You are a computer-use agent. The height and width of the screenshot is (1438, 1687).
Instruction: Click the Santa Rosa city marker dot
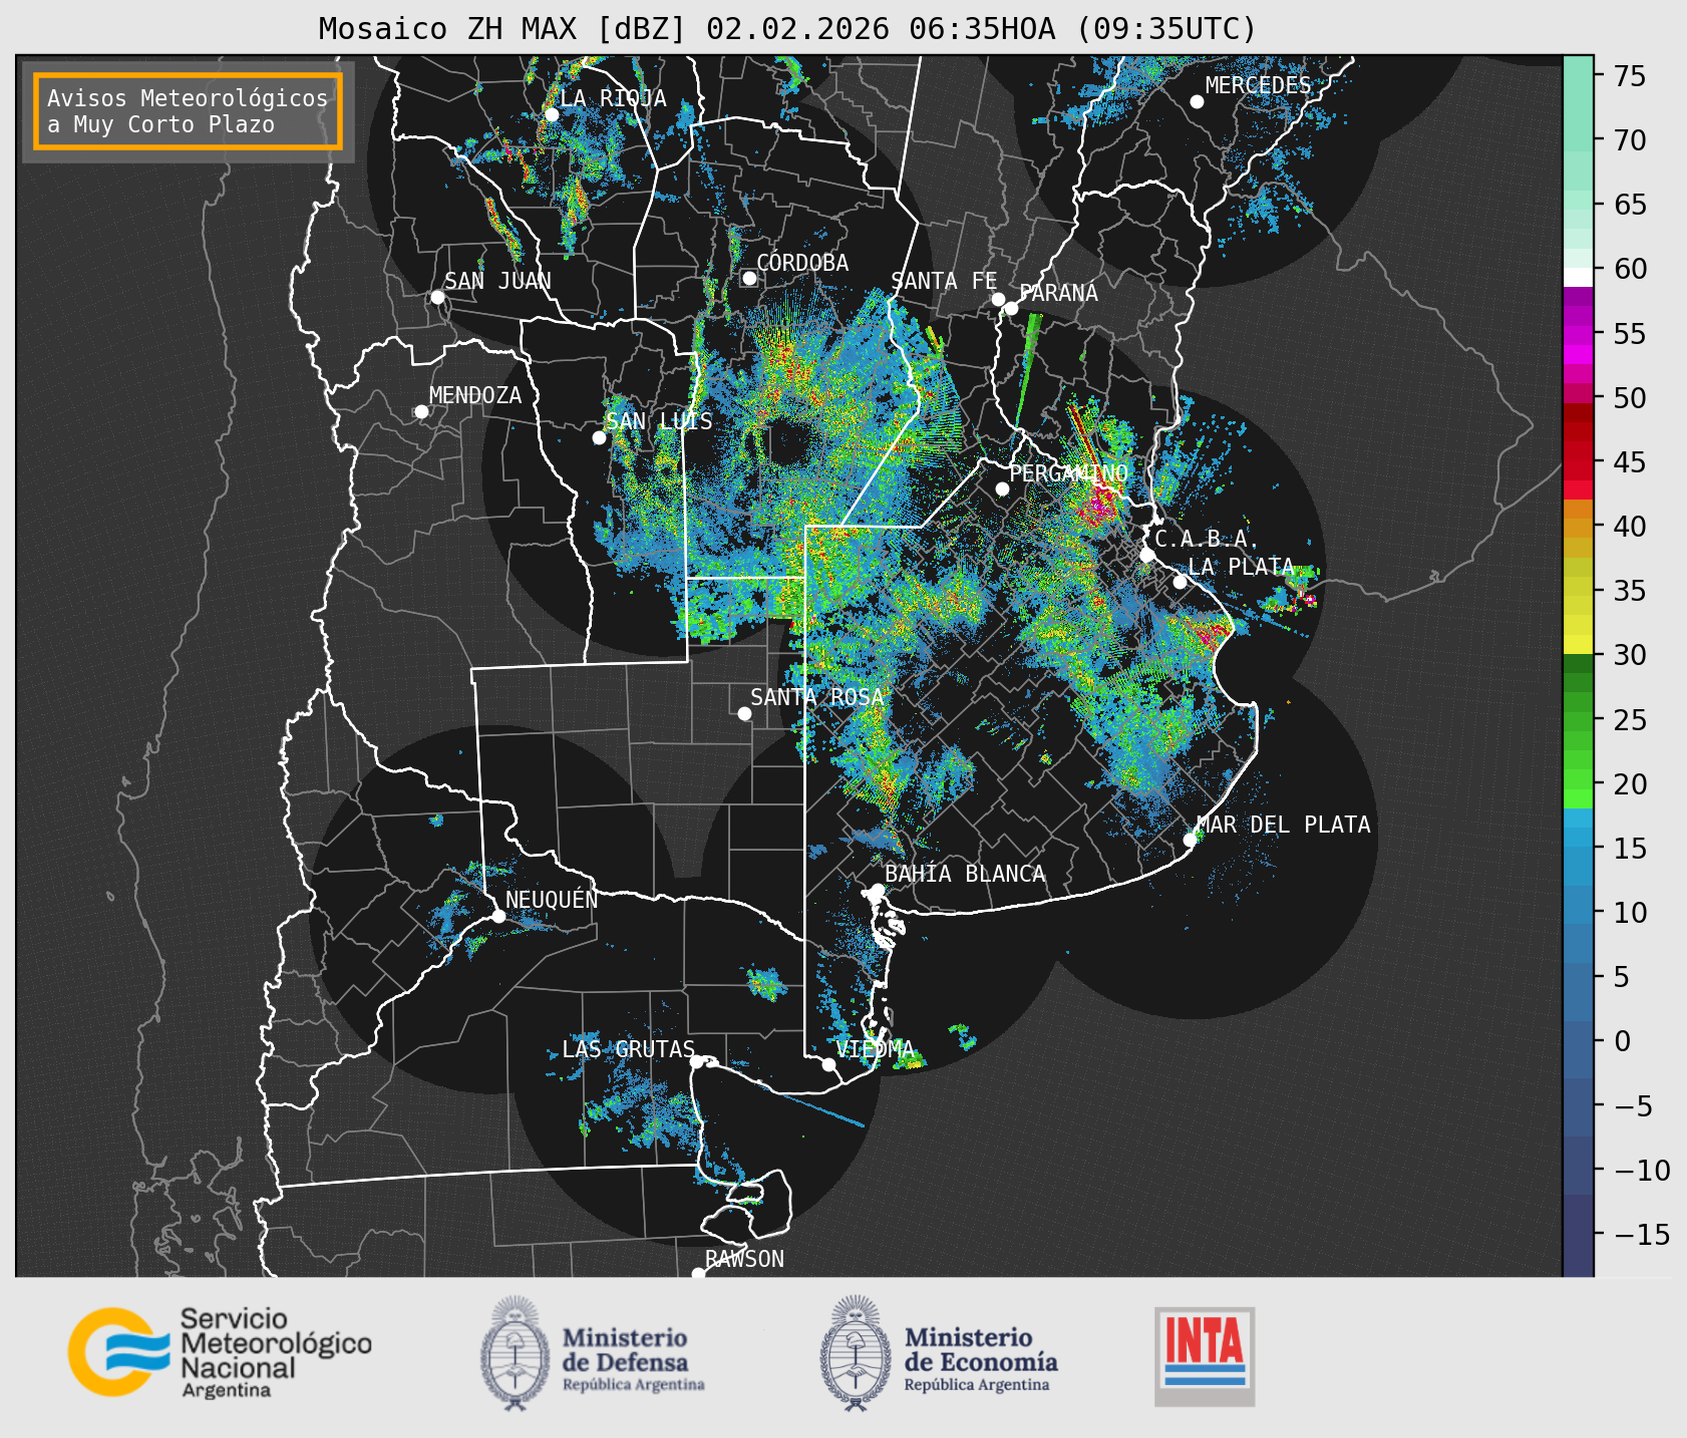click(744, 713)
